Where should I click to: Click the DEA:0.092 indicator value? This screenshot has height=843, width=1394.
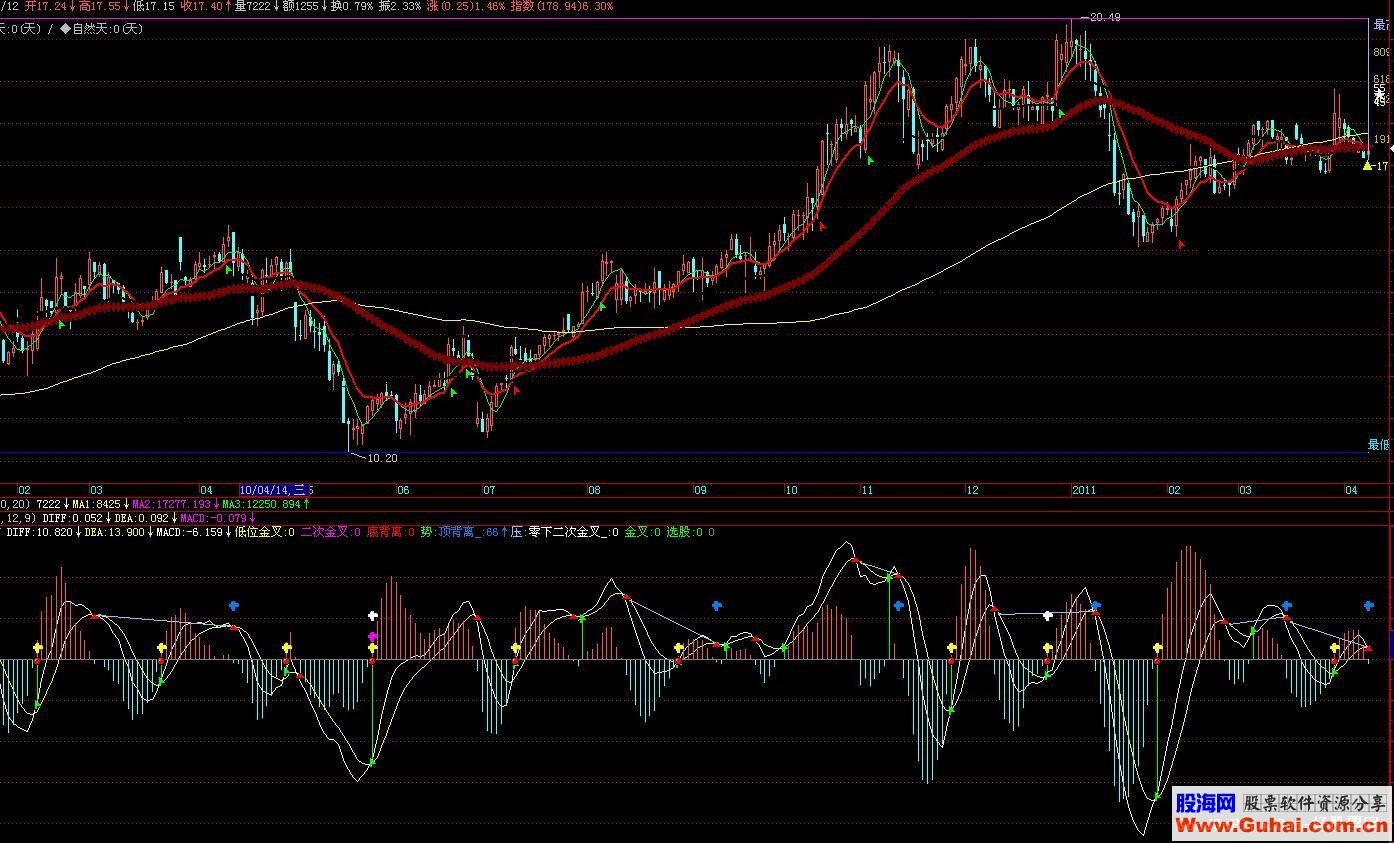point(141,518)
